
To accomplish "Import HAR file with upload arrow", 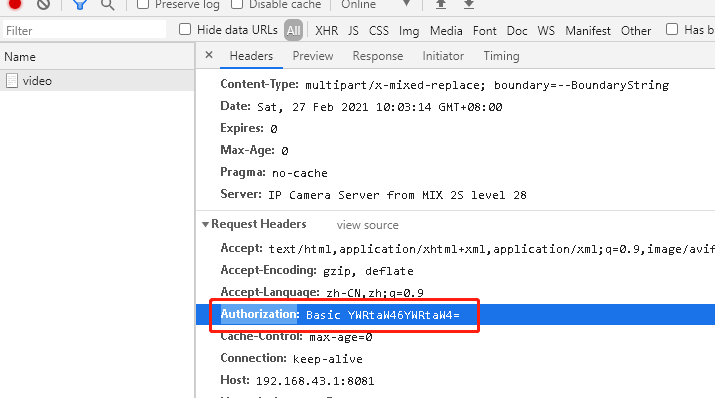I will click(x=440, y=5).
